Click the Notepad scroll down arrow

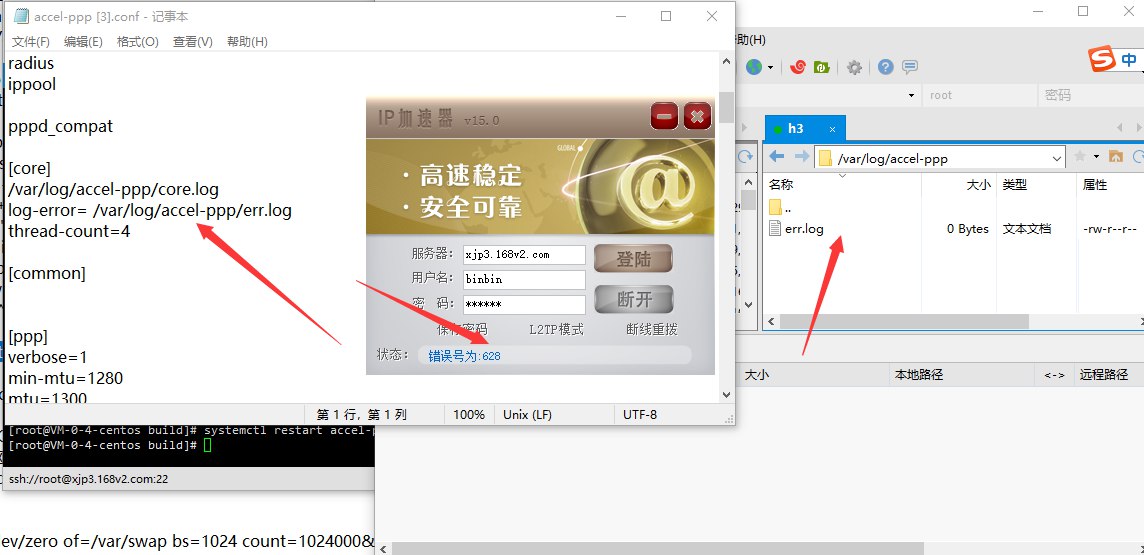coord(726,395)
